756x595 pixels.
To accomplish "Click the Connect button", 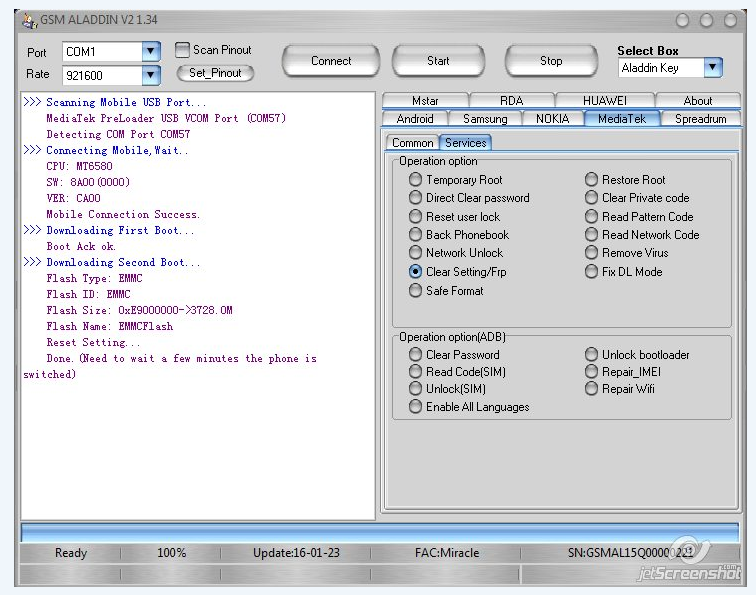I will click(331, 61).
